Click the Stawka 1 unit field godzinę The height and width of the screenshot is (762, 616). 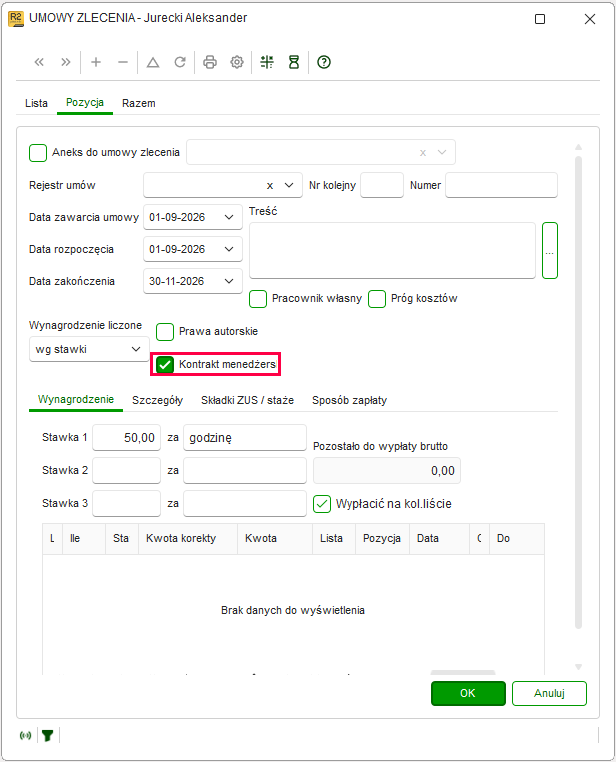click(245, 438)
